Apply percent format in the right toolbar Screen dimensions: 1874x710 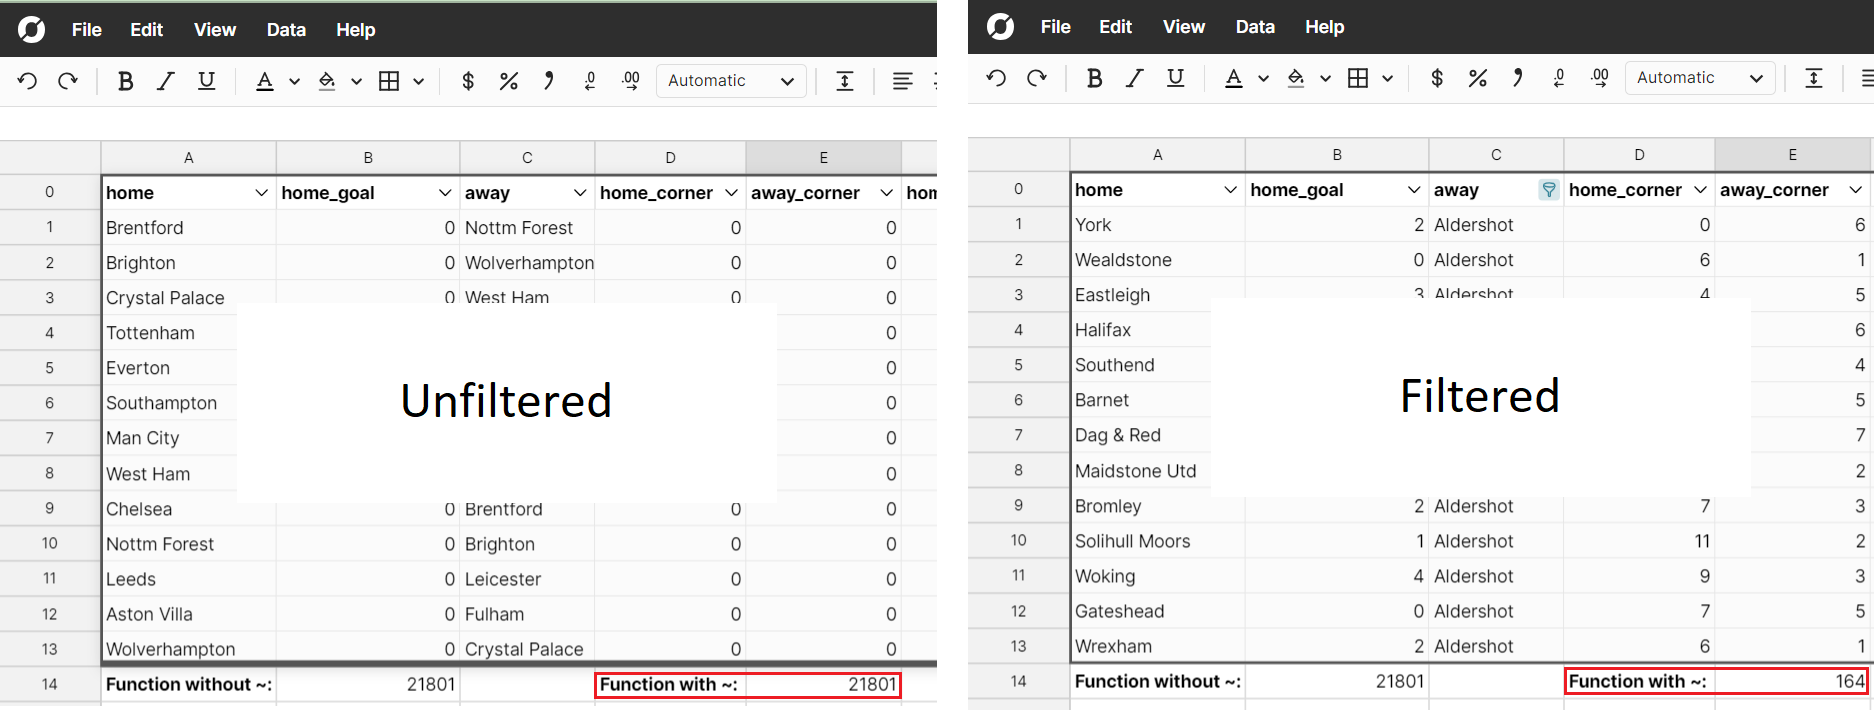tap(1477, 78)
